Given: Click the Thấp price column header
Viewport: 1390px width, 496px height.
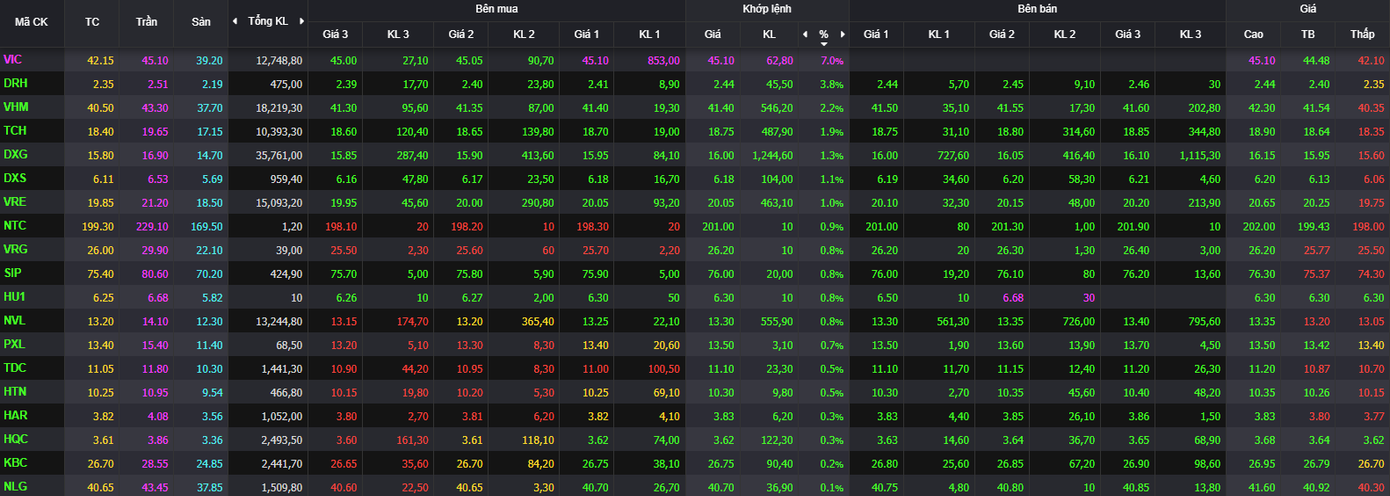Looking at the screenshot, I should click(1362, 34).
